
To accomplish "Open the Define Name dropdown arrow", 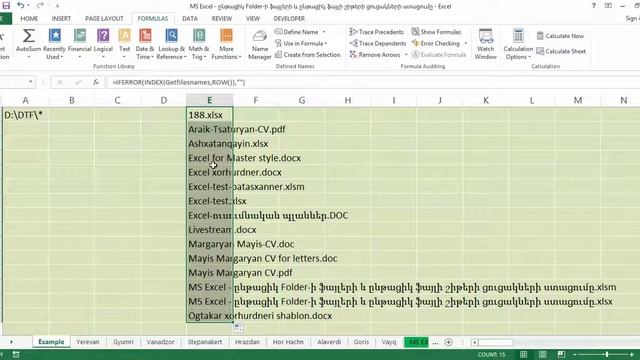I will pos(324,32).
